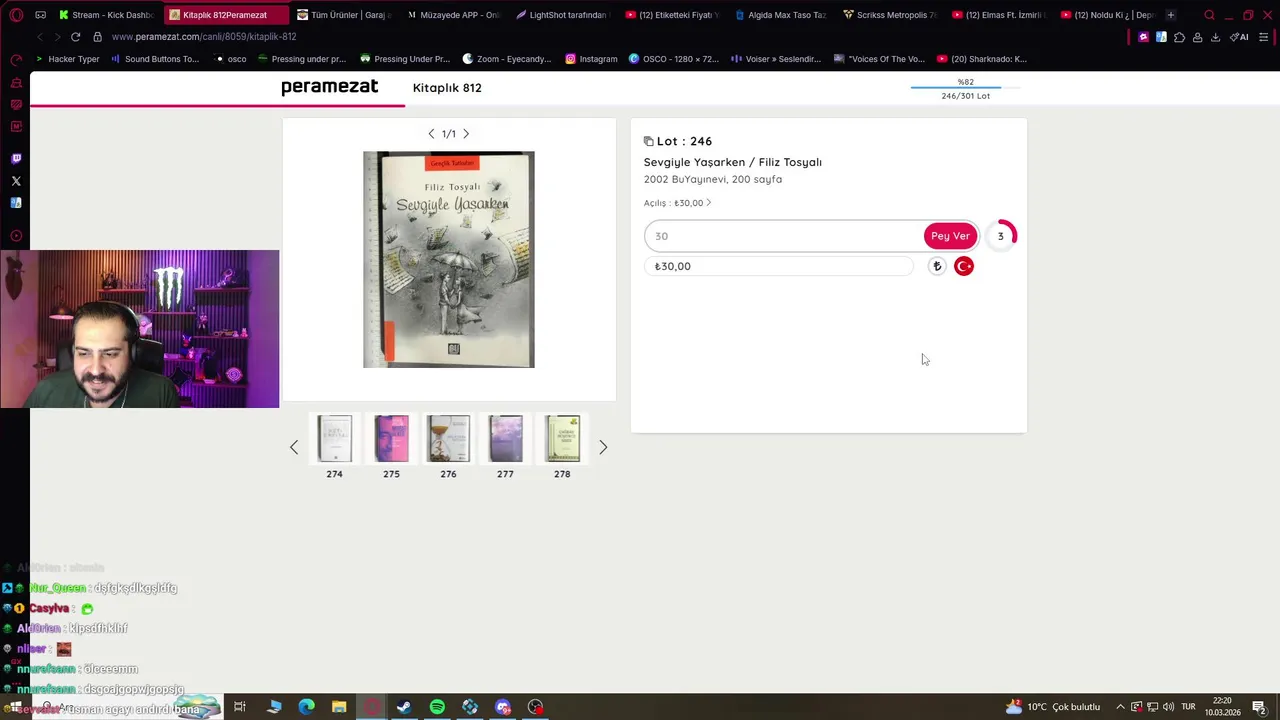Viewport: 1280px width, 720px height.
Task: Select the Turkish flag currency icon
Action: [964, 266]
